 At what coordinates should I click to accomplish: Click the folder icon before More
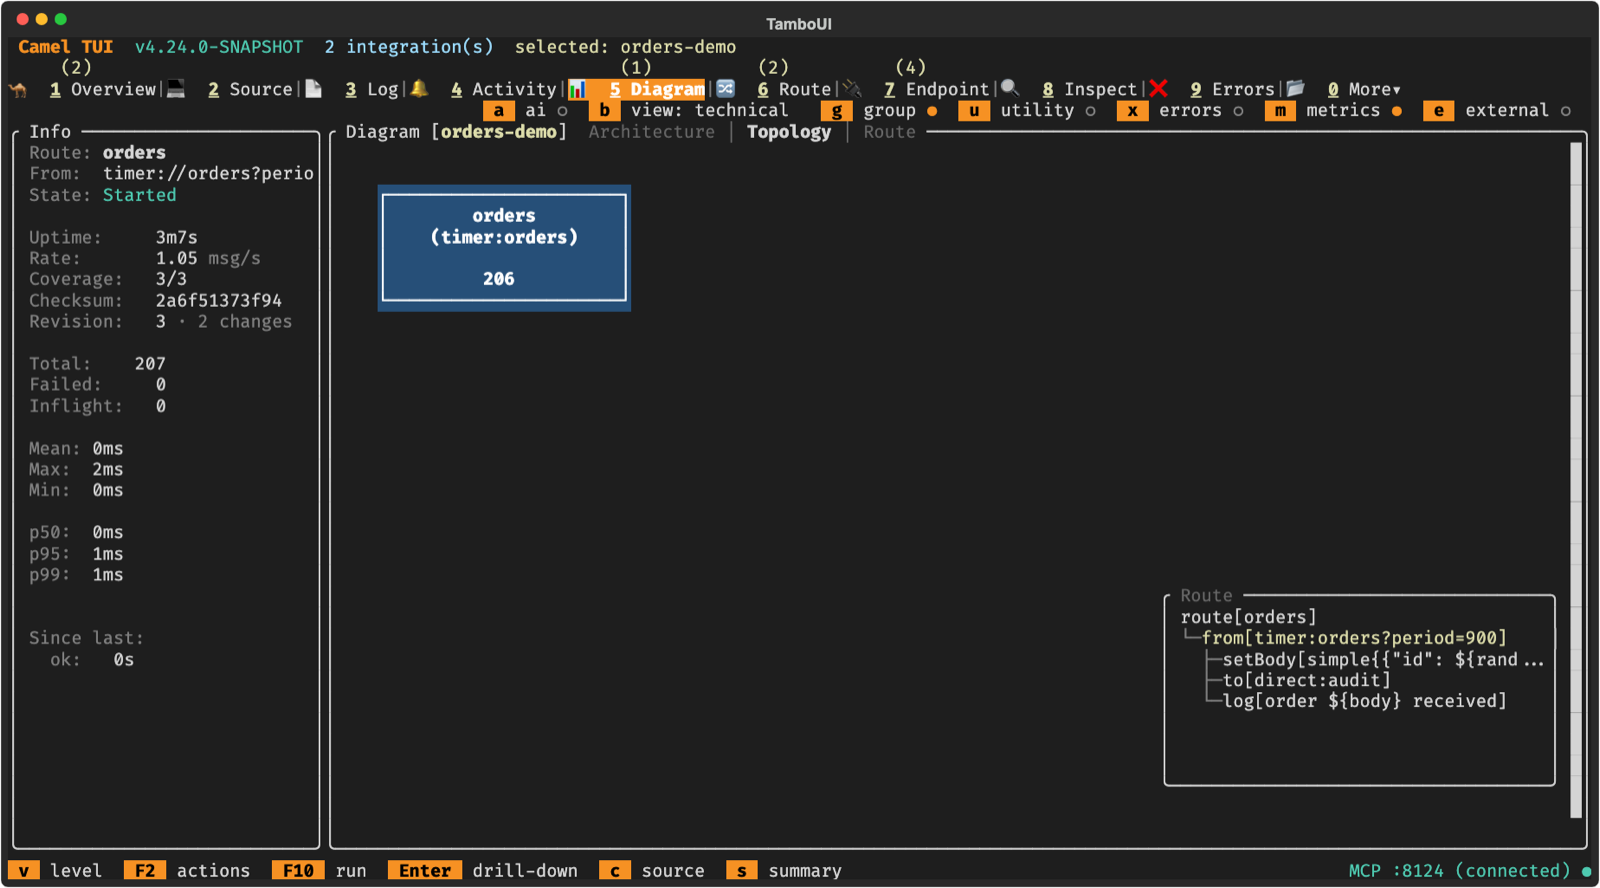click(x=1295, y=89)
